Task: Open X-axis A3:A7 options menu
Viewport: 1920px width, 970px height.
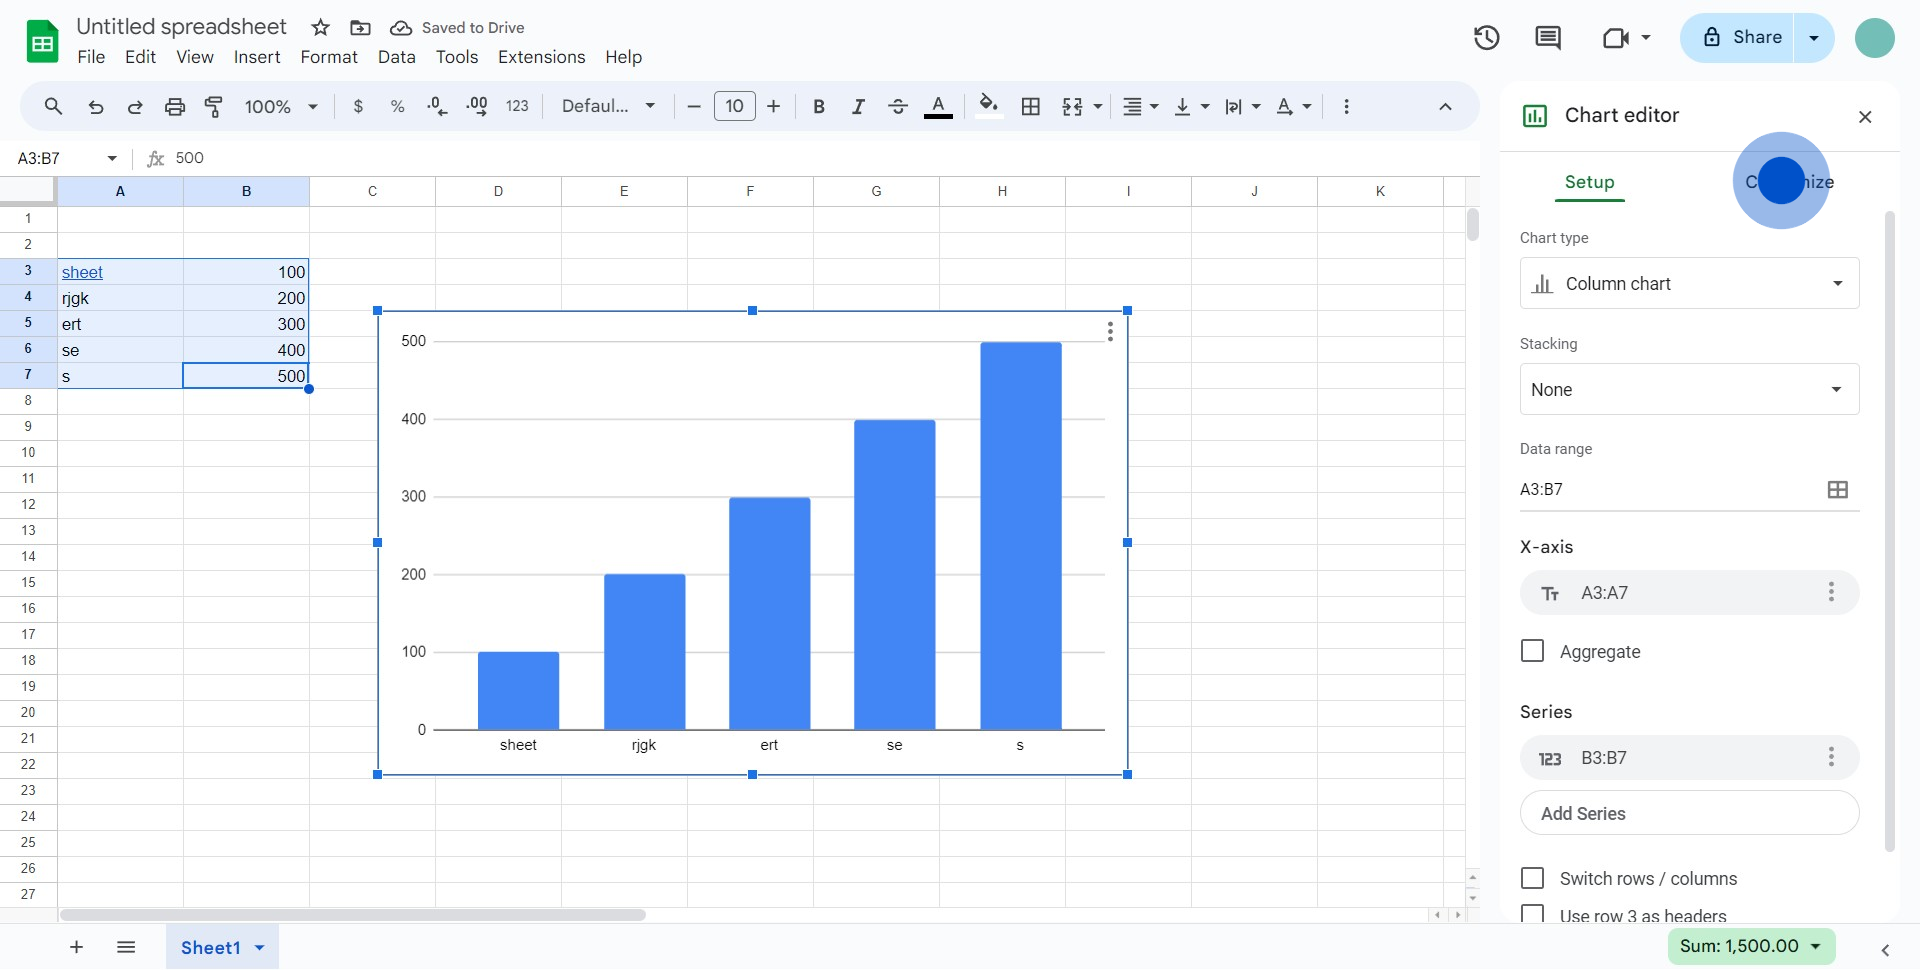Action: click(1831, 592)
